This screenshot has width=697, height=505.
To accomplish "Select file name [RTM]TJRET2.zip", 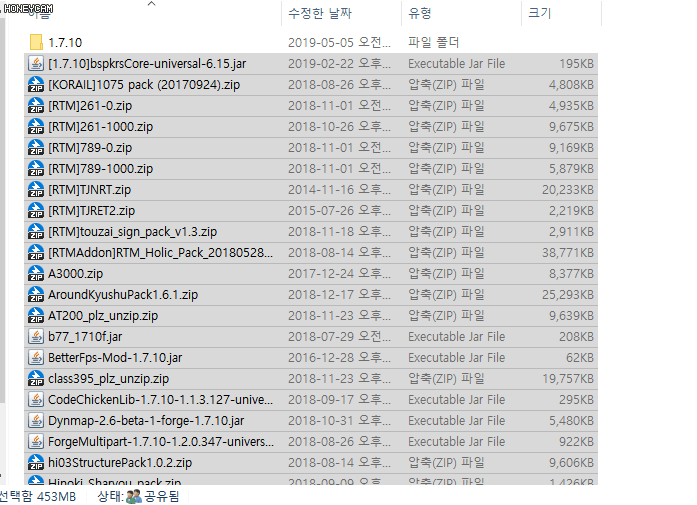I will coord(92,211).
